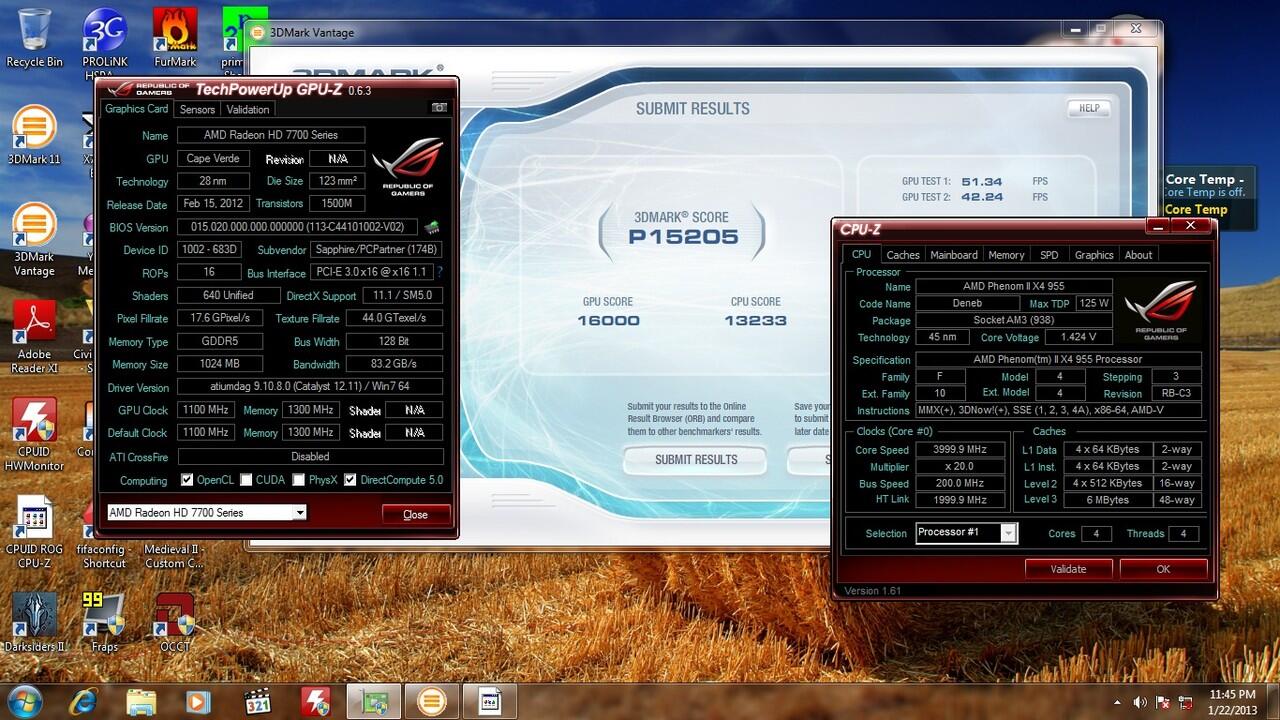Open the Windows Start menu
This screenshot has width=1280, height=720.
[x=24, y=700]
